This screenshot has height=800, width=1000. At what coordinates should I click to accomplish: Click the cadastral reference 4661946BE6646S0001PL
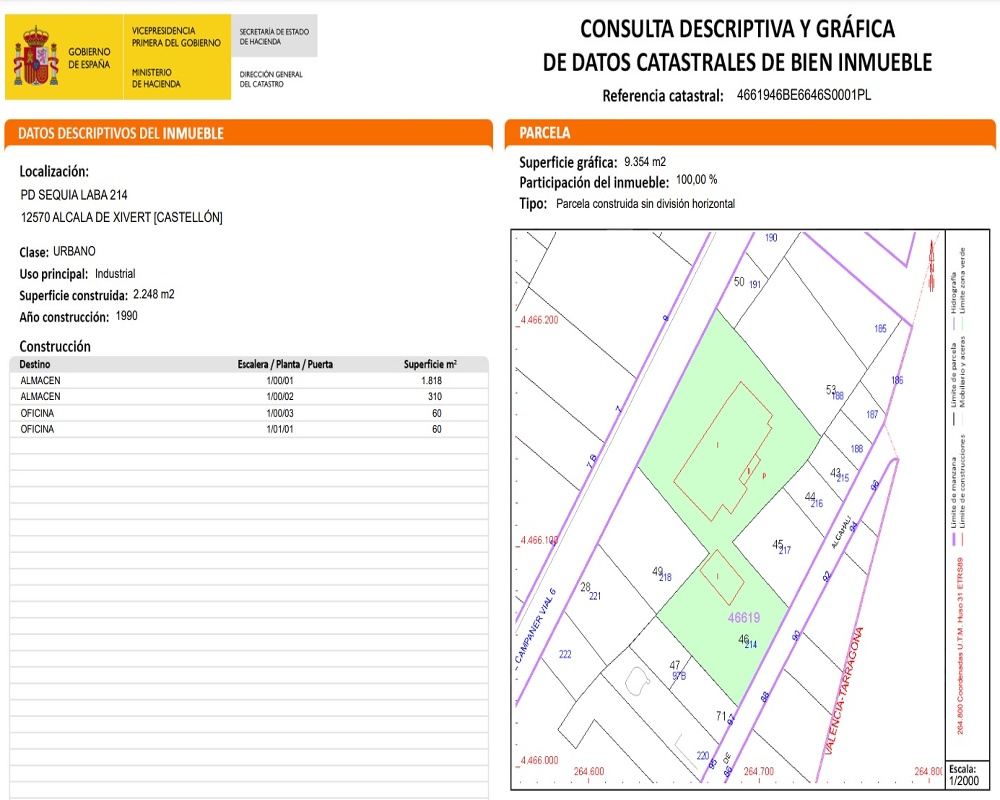(804, 96)
